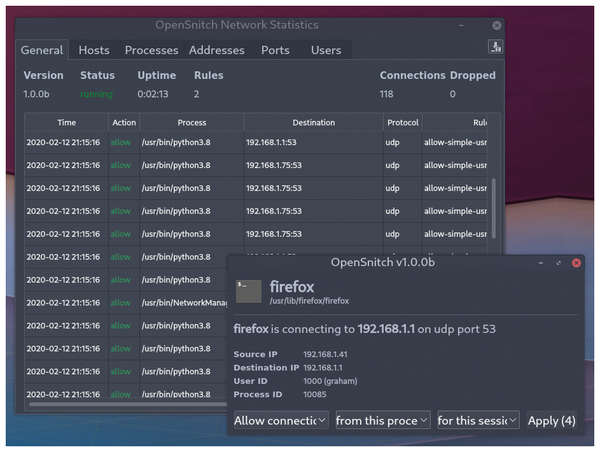Close the OpenSnitch Network Statistics window
600x452 pixels.
click(497, 25)
